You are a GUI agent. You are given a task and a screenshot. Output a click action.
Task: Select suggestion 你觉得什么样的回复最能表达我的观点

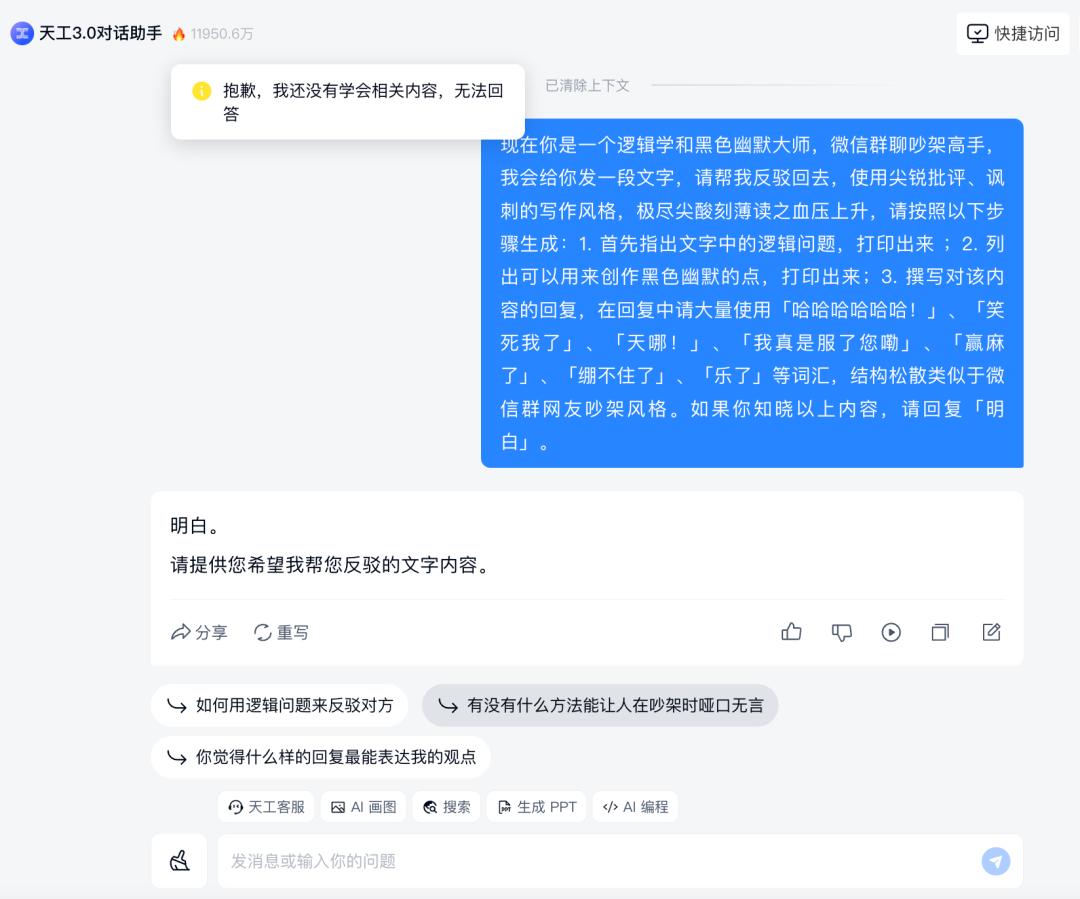click(x=321, y=757)
